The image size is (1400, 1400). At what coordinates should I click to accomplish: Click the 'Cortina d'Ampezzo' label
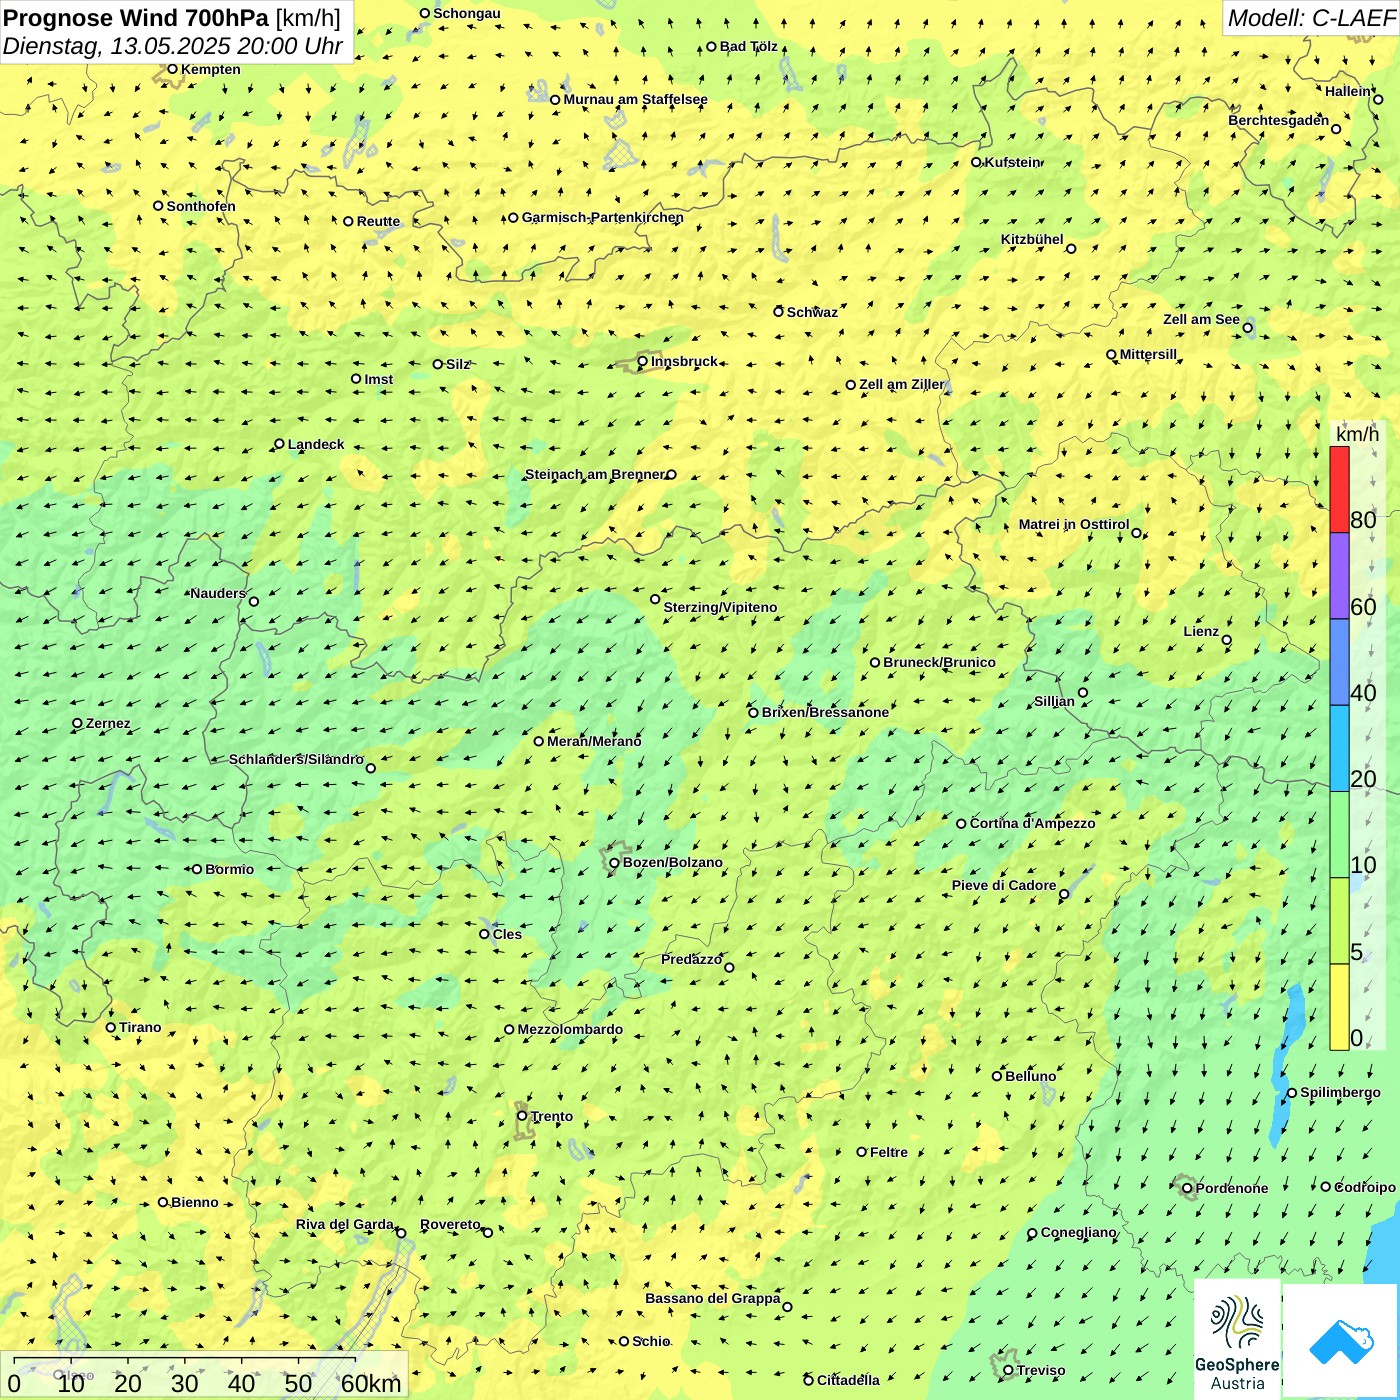(1033, 824)
